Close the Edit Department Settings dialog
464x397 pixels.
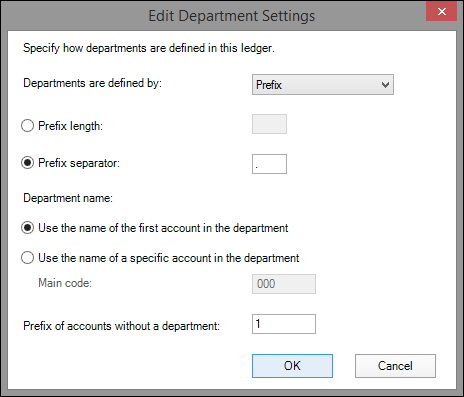point(442,12)
